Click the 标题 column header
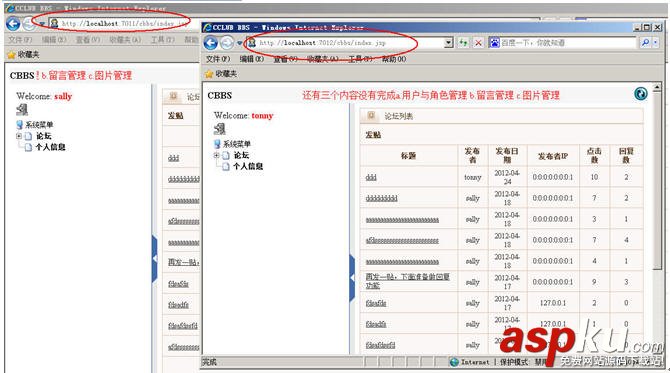The width and height of the screenshot is (670, 373). tap(408, 156)
